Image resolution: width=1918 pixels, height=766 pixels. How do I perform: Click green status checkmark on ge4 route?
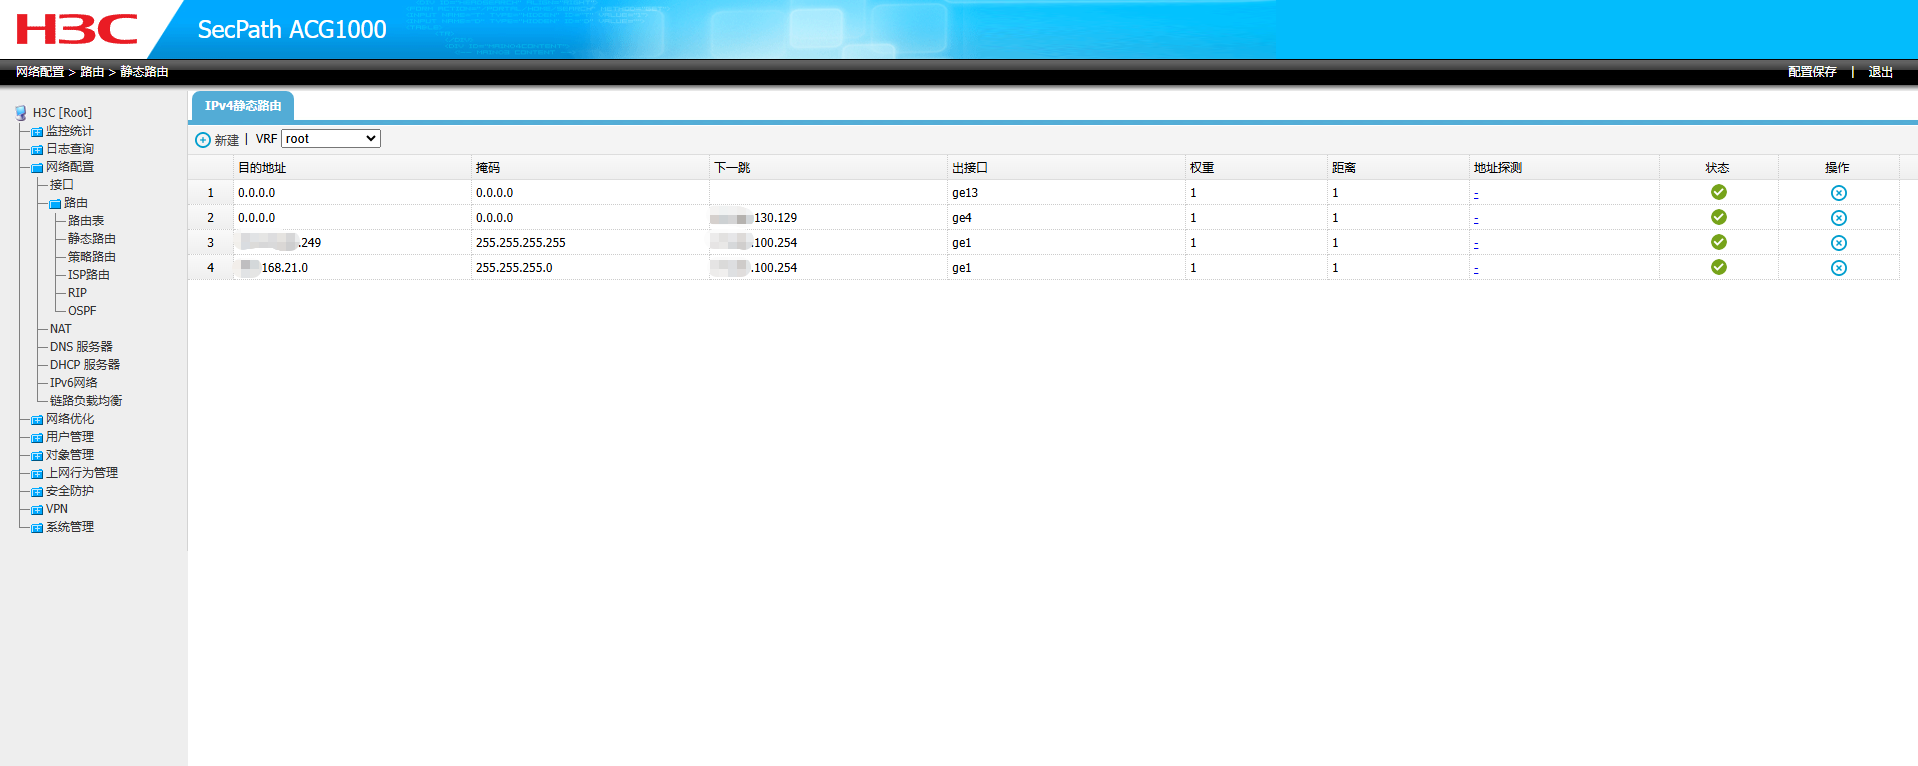click(1718, 217)
